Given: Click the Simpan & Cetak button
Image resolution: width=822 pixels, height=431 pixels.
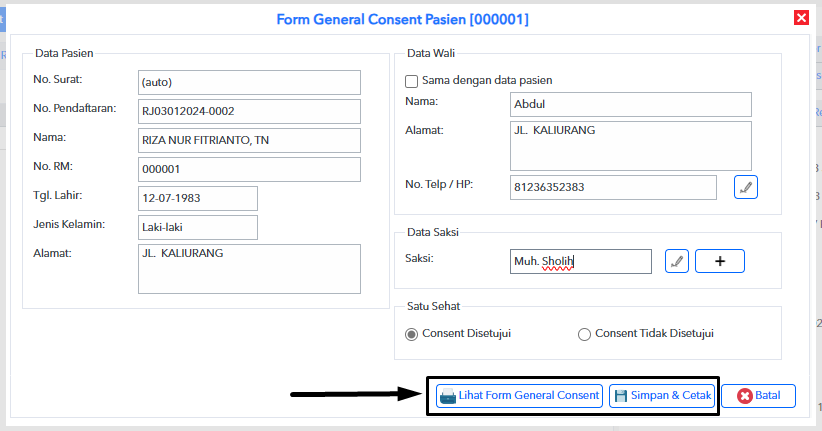Looking at the screenshot, I should (x=663, y=396).
